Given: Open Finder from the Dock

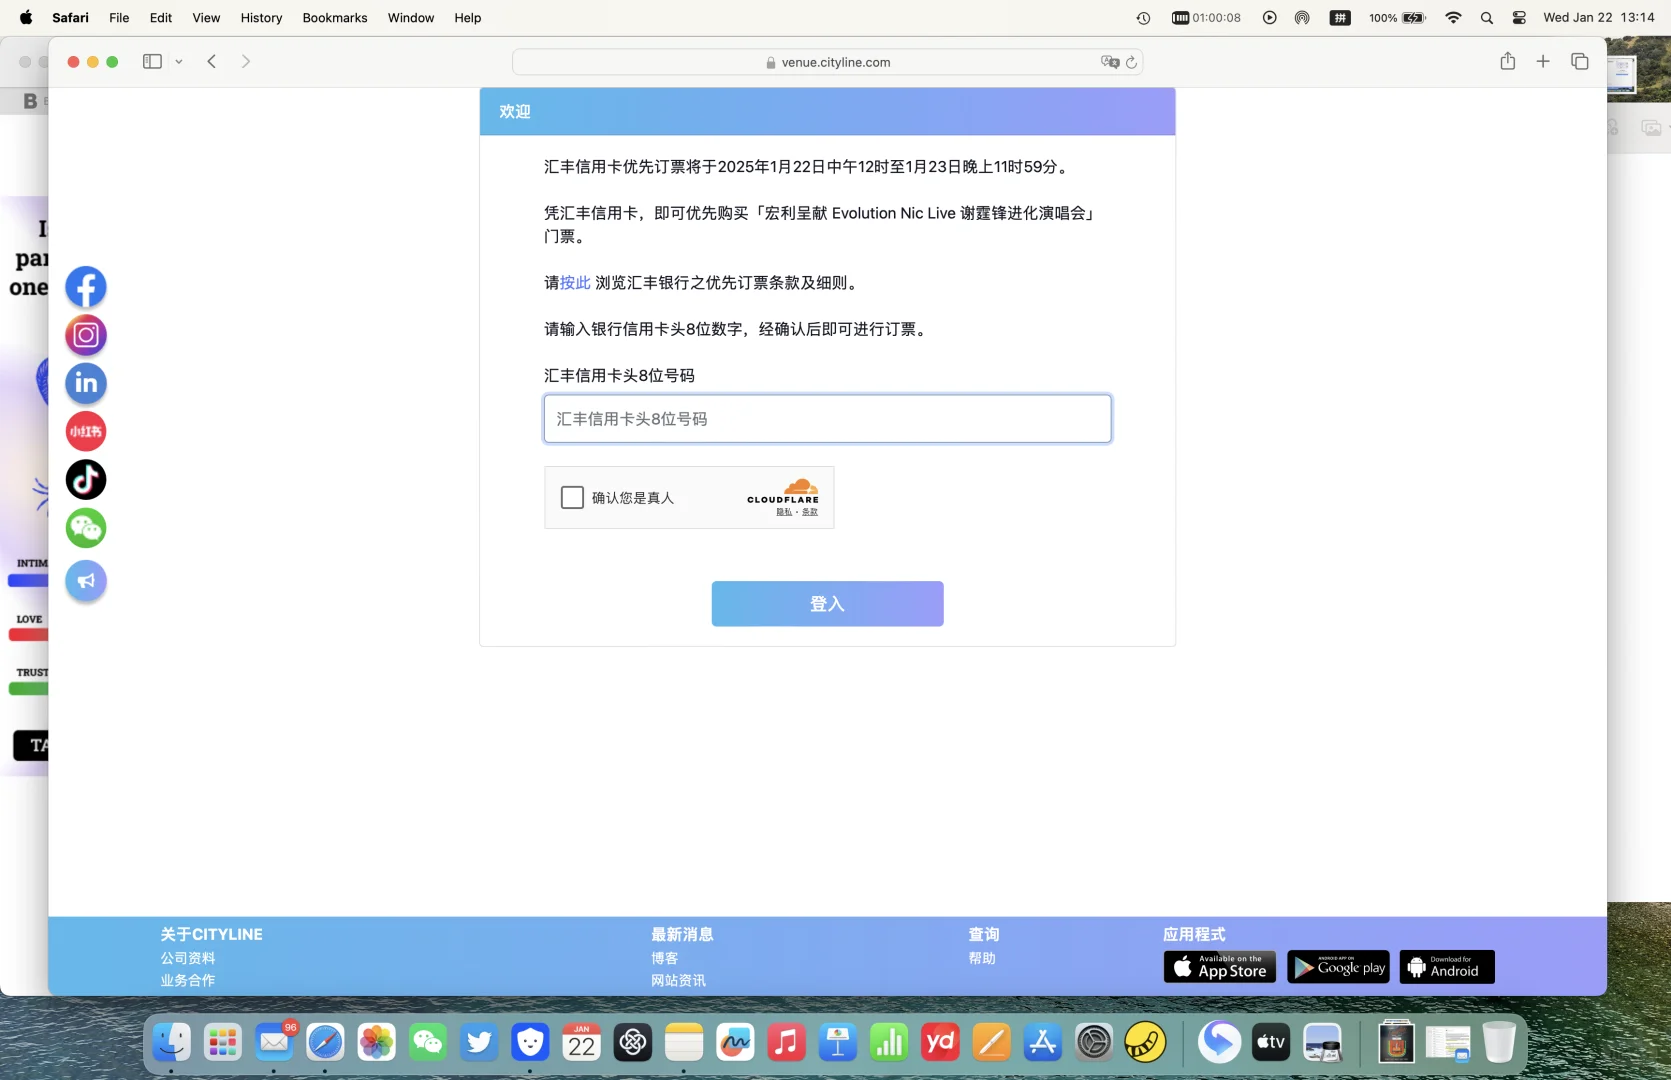Looking at the screenshot, I should 171,1043.
